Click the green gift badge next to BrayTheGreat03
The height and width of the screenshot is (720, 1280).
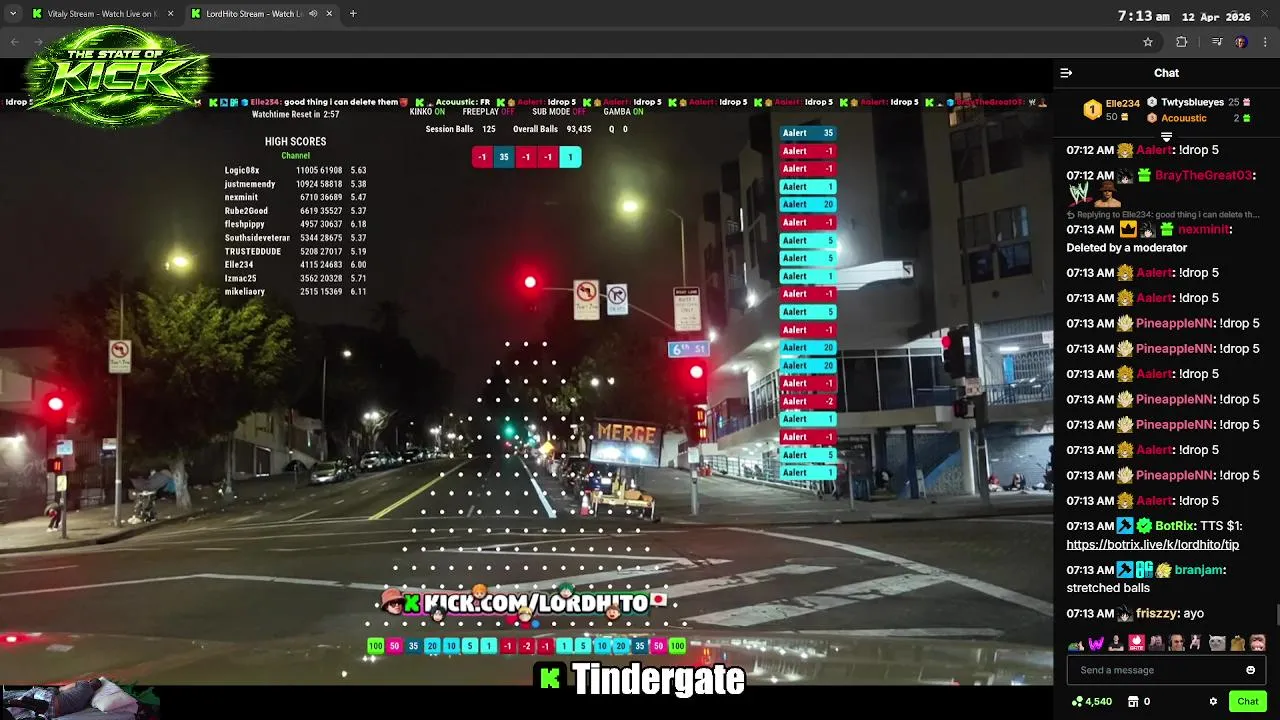[x=1144, y=175]
